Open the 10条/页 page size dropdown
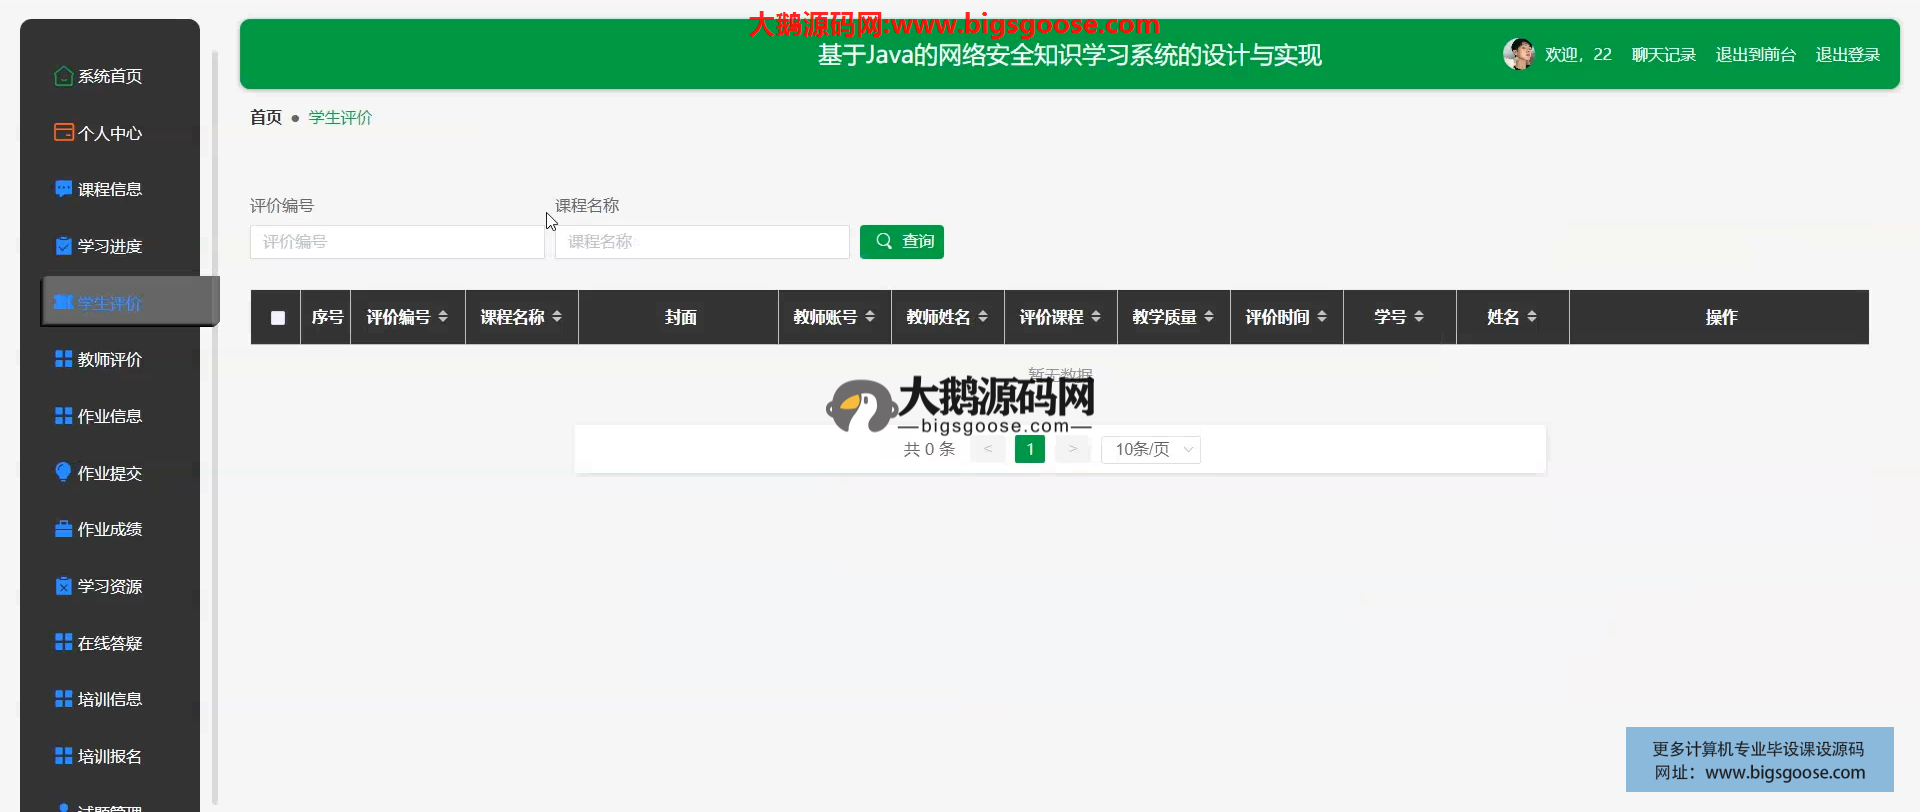Viewport: 1920px width, 812px height. pyautogui.click(x=1150, y=450)
